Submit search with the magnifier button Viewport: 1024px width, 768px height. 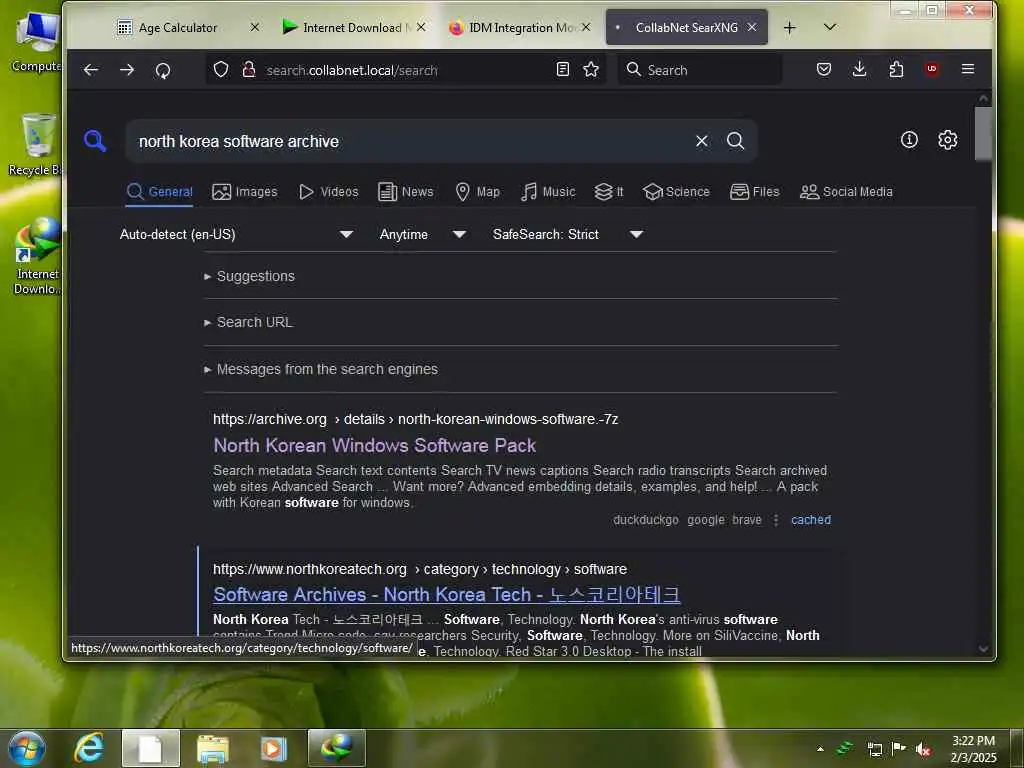pyautogui.click(x=735, y=141)
